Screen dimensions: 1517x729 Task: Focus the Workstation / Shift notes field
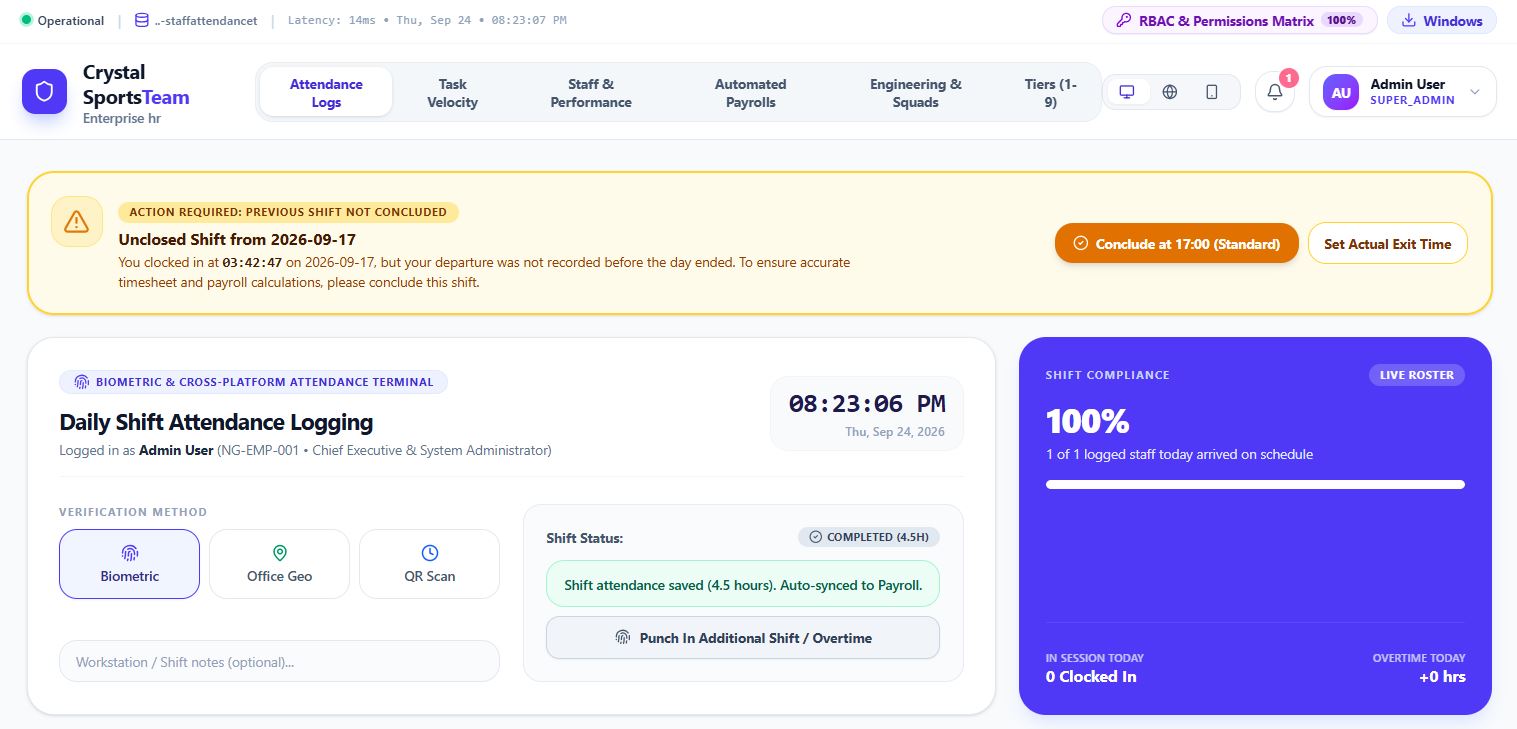[279, 661]
